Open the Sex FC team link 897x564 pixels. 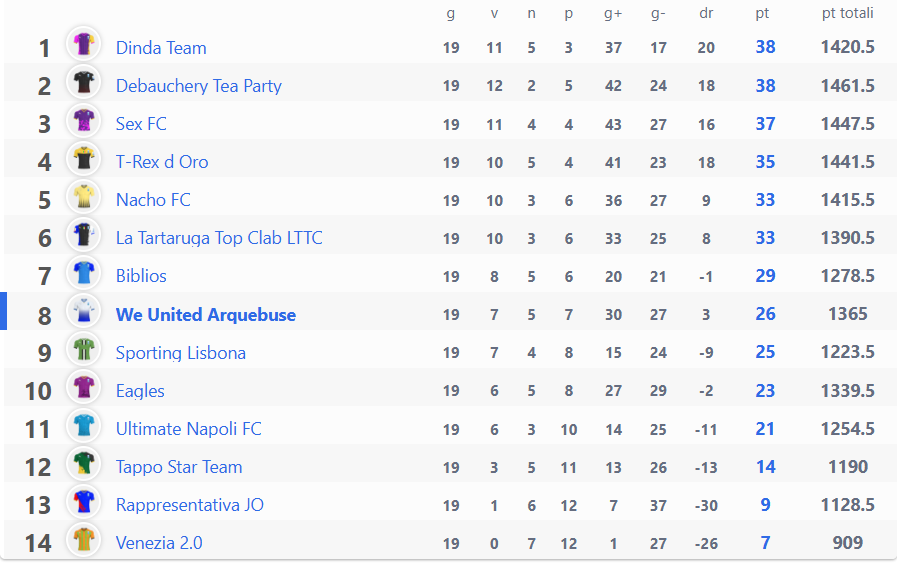coord(141,124)
